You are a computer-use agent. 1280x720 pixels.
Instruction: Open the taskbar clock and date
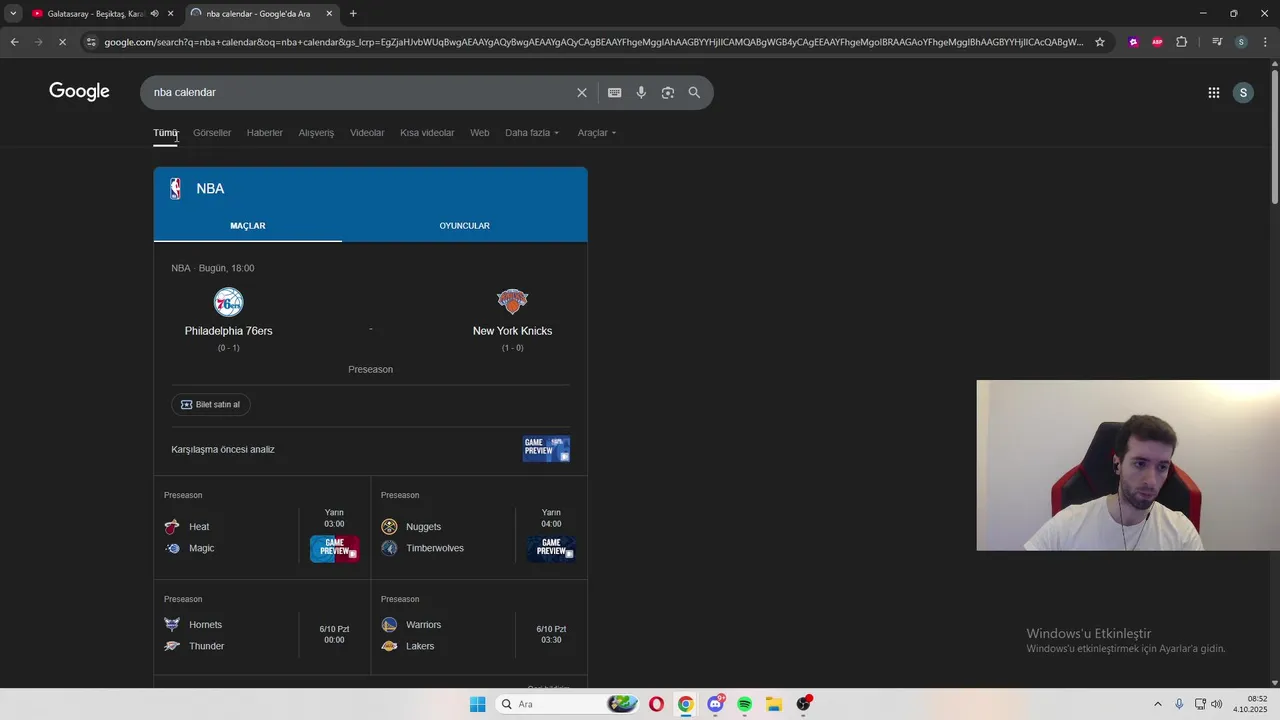[x=1250, y=704]
